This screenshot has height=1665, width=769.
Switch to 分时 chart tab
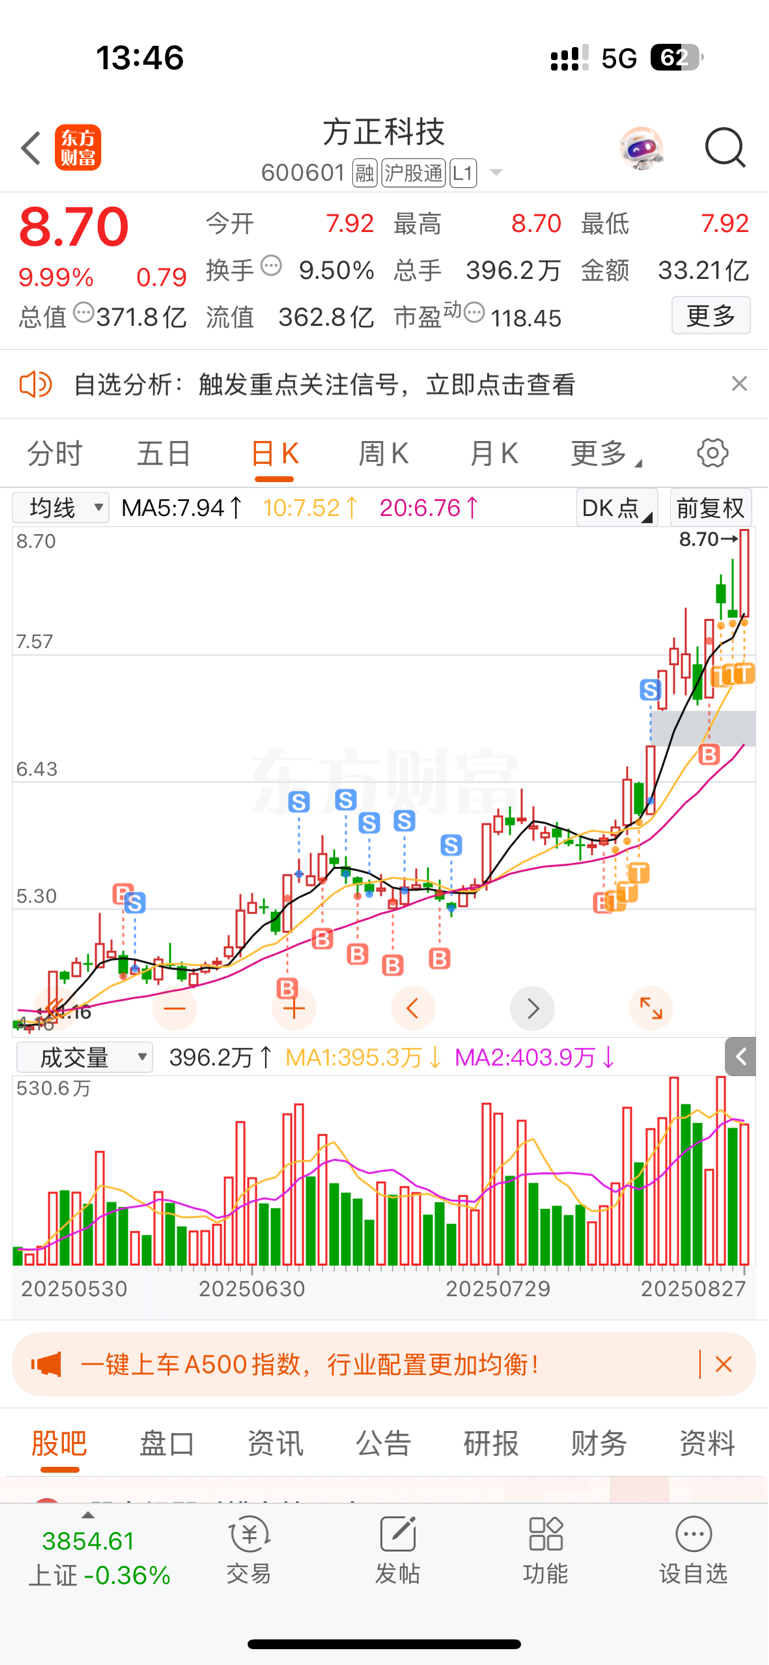coord(54,454)
